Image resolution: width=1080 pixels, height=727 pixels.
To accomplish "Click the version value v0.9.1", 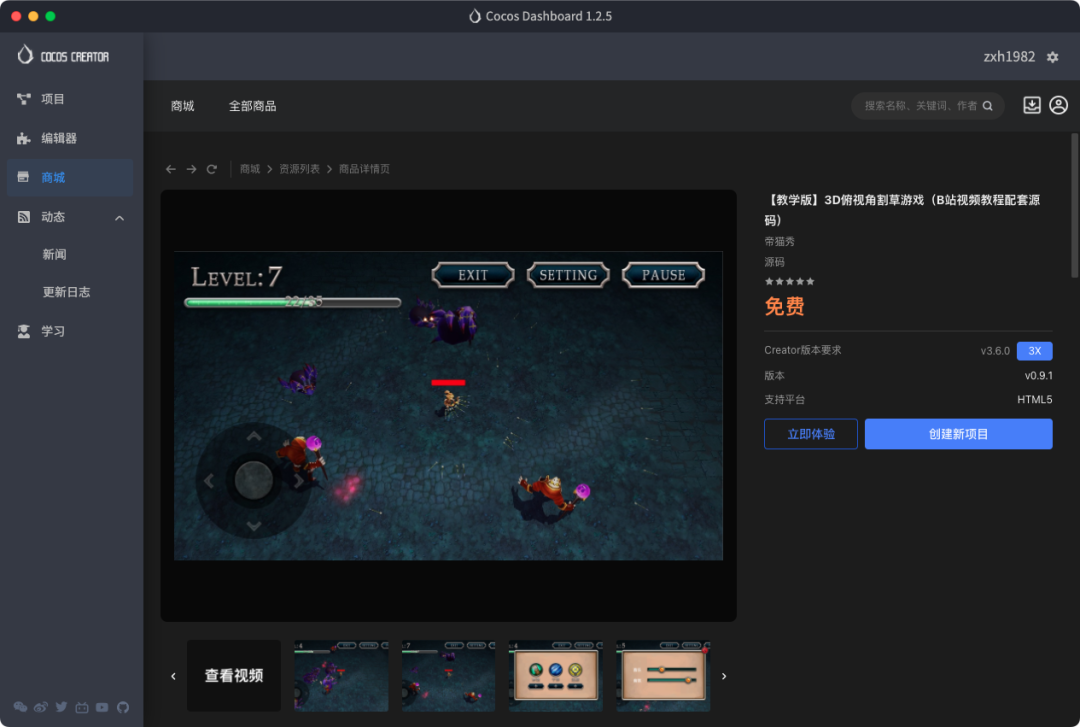I will (x=1038, y=376).
